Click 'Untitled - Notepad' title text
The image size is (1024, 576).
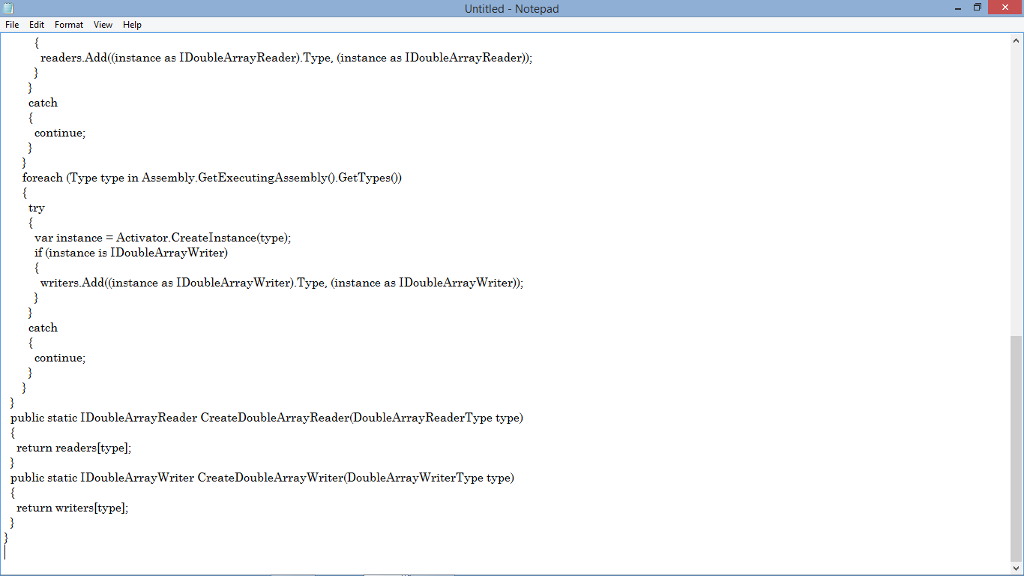click(x=511, y=8)
